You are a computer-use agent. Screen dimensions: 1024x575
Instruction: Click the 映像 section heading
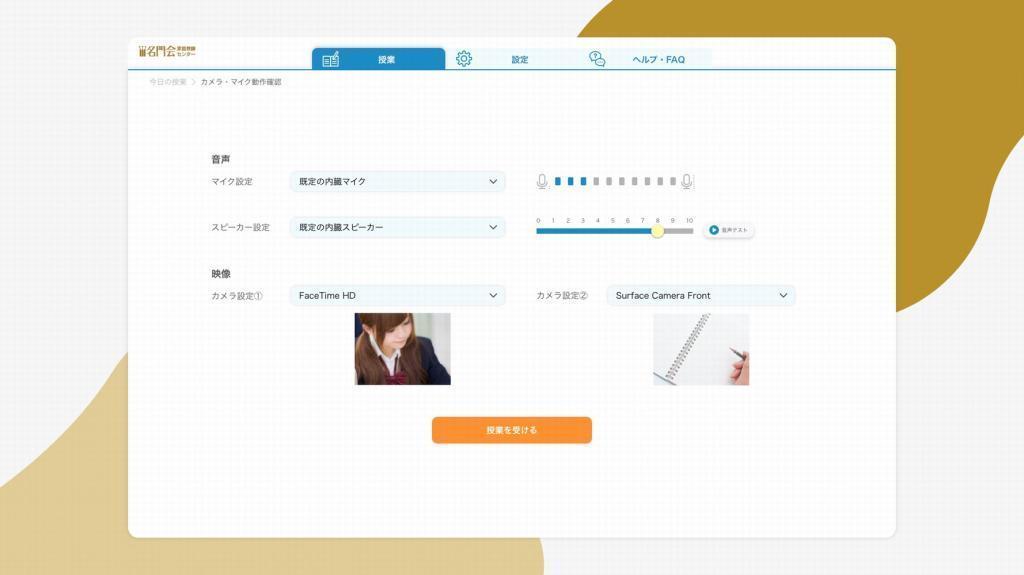tap(221, 274)
